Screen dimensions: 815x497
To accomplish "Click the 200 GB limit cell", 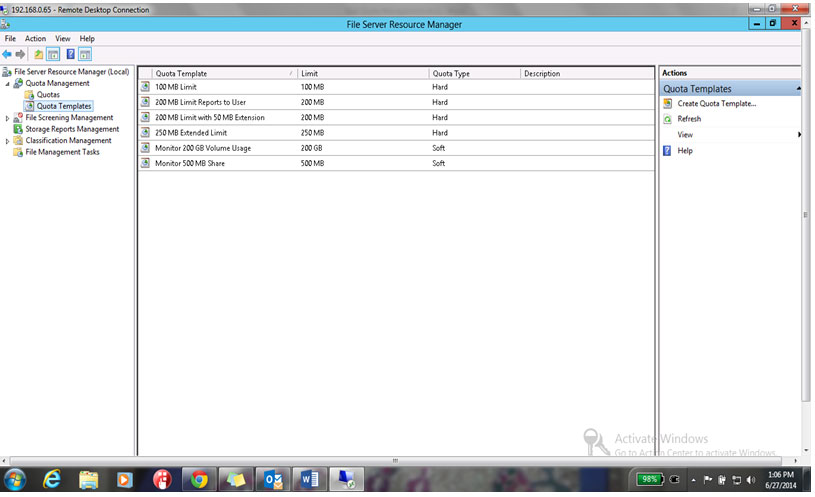I will tap(311, 148).
